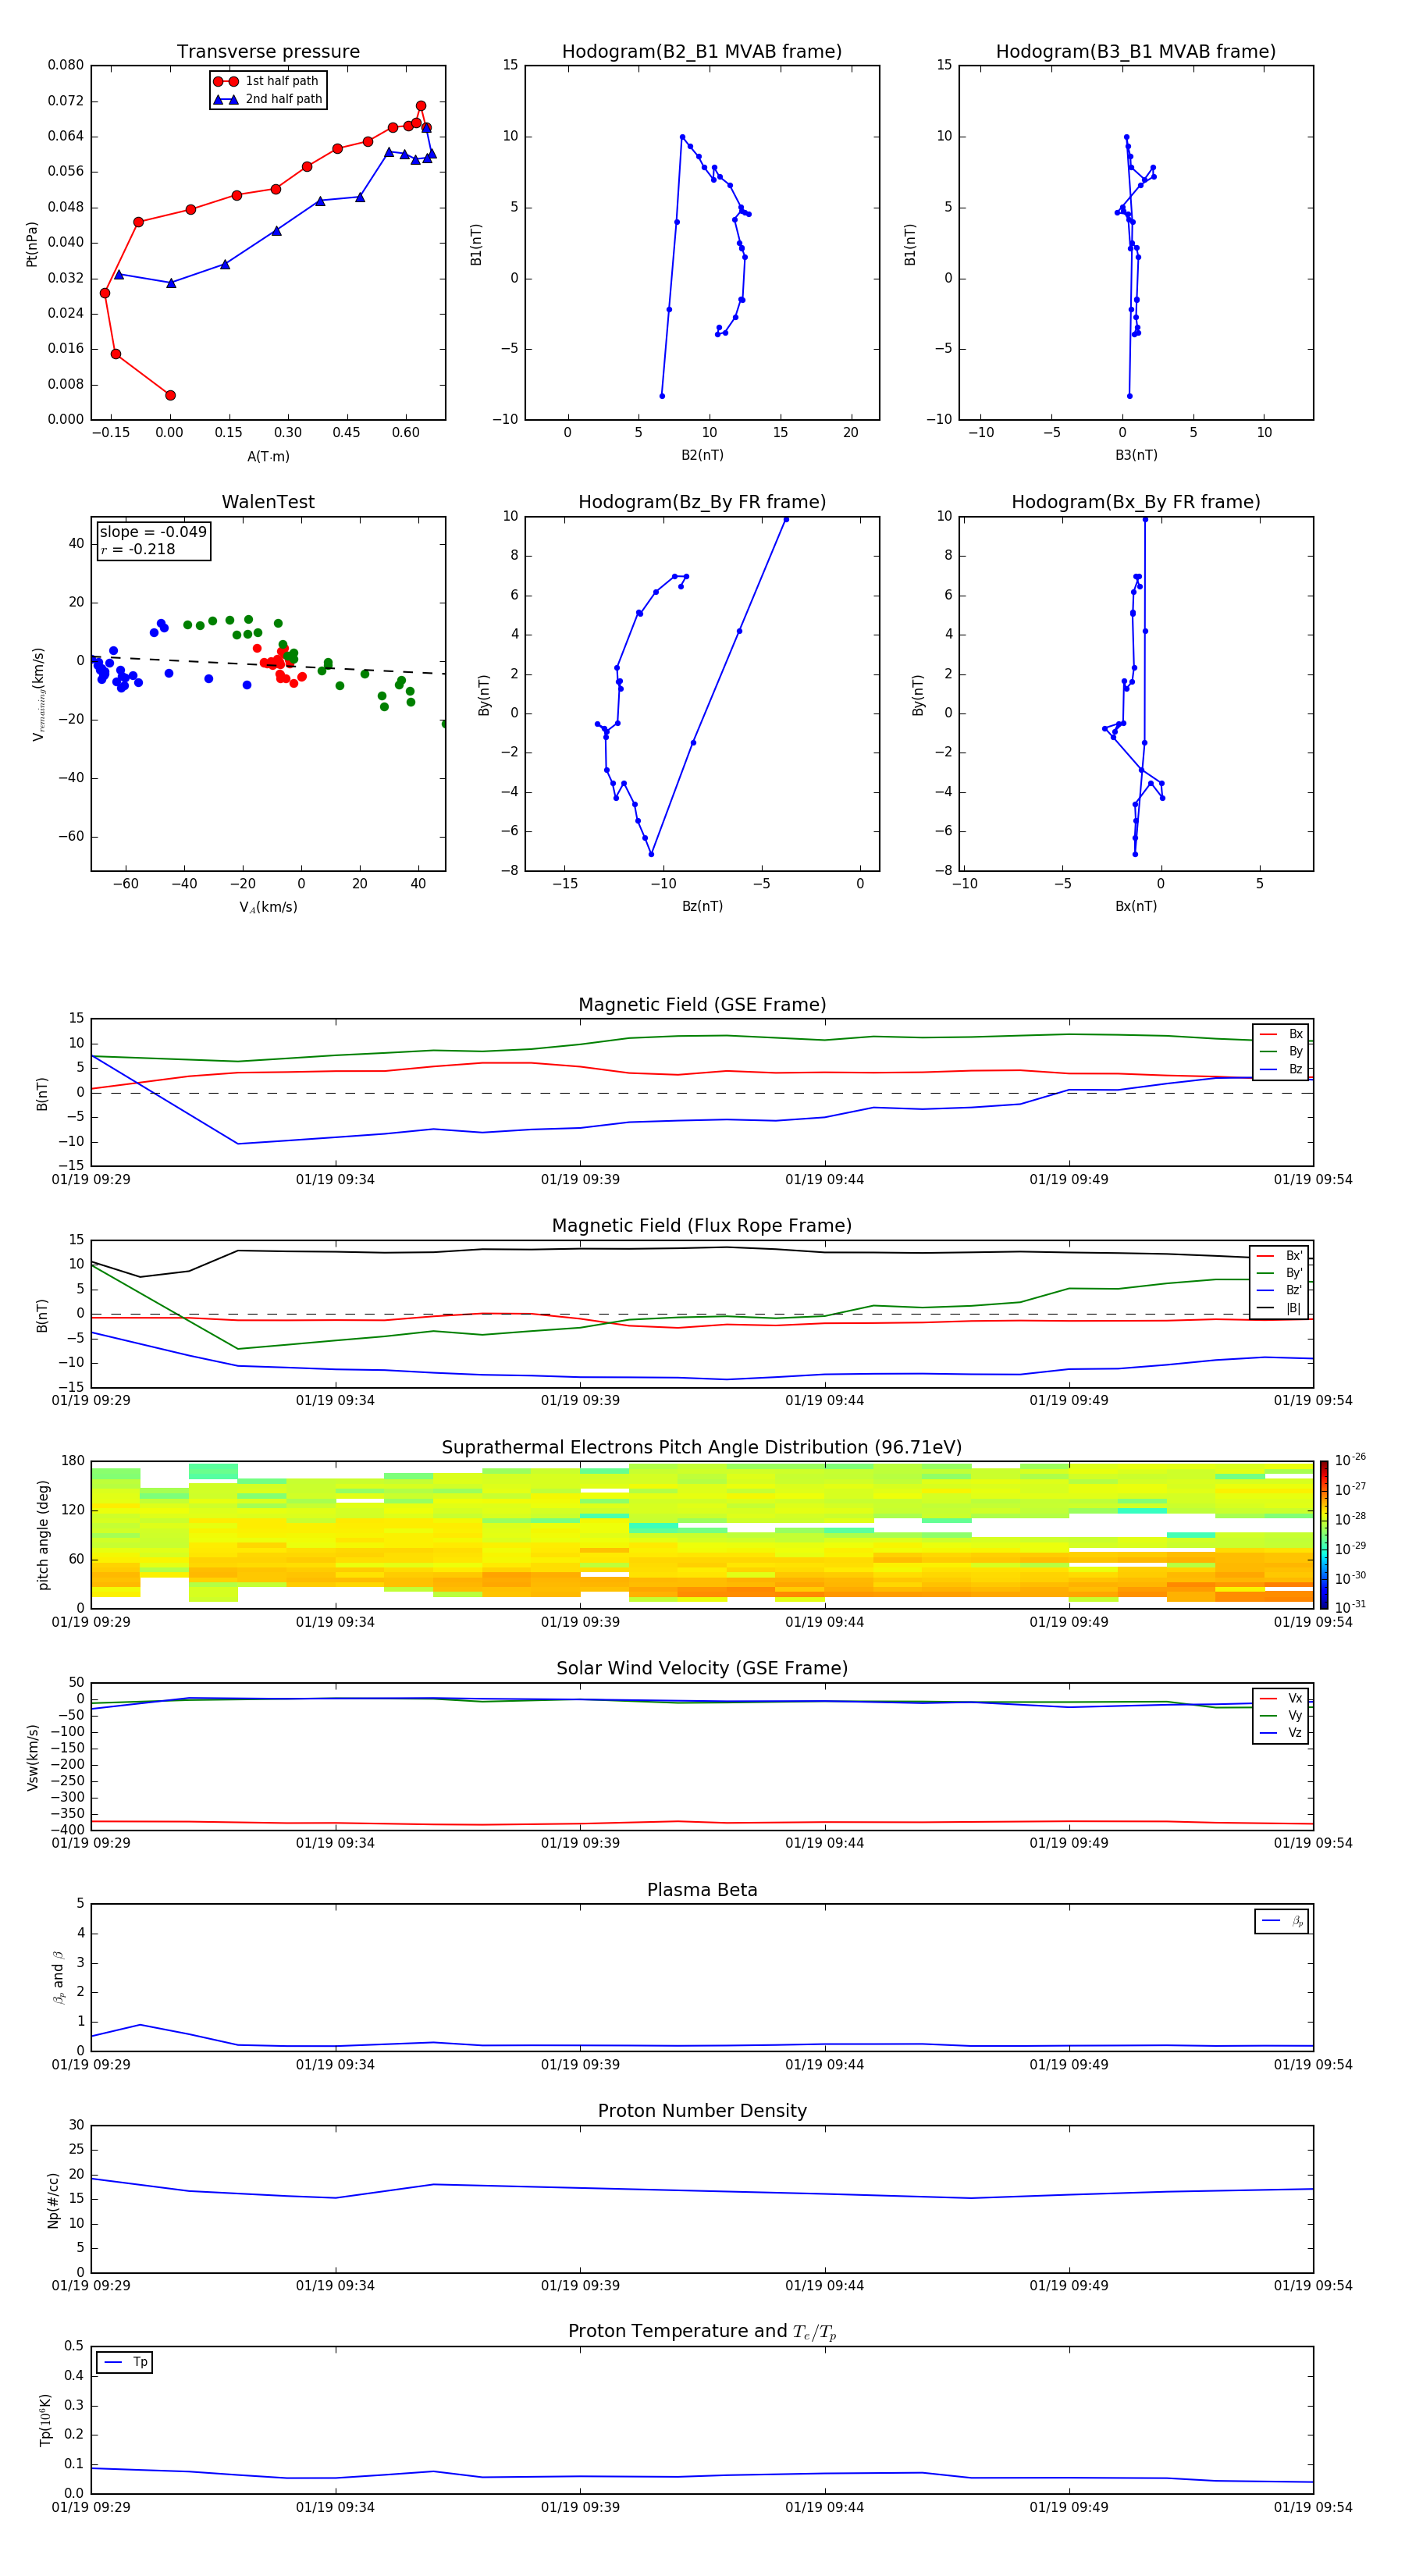Click the beta_p legend in Plasma Beta plot

(1282, 1921)
